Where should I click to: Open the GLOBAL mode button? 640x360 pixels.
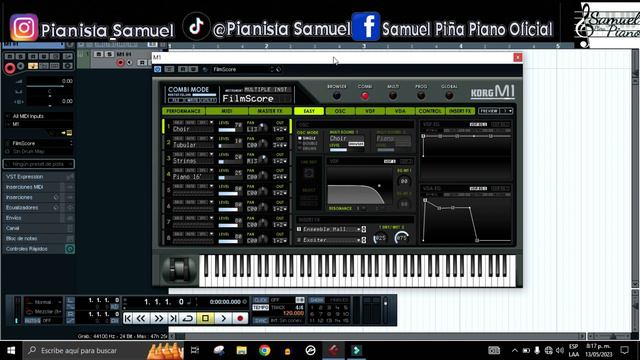[449, 96]
